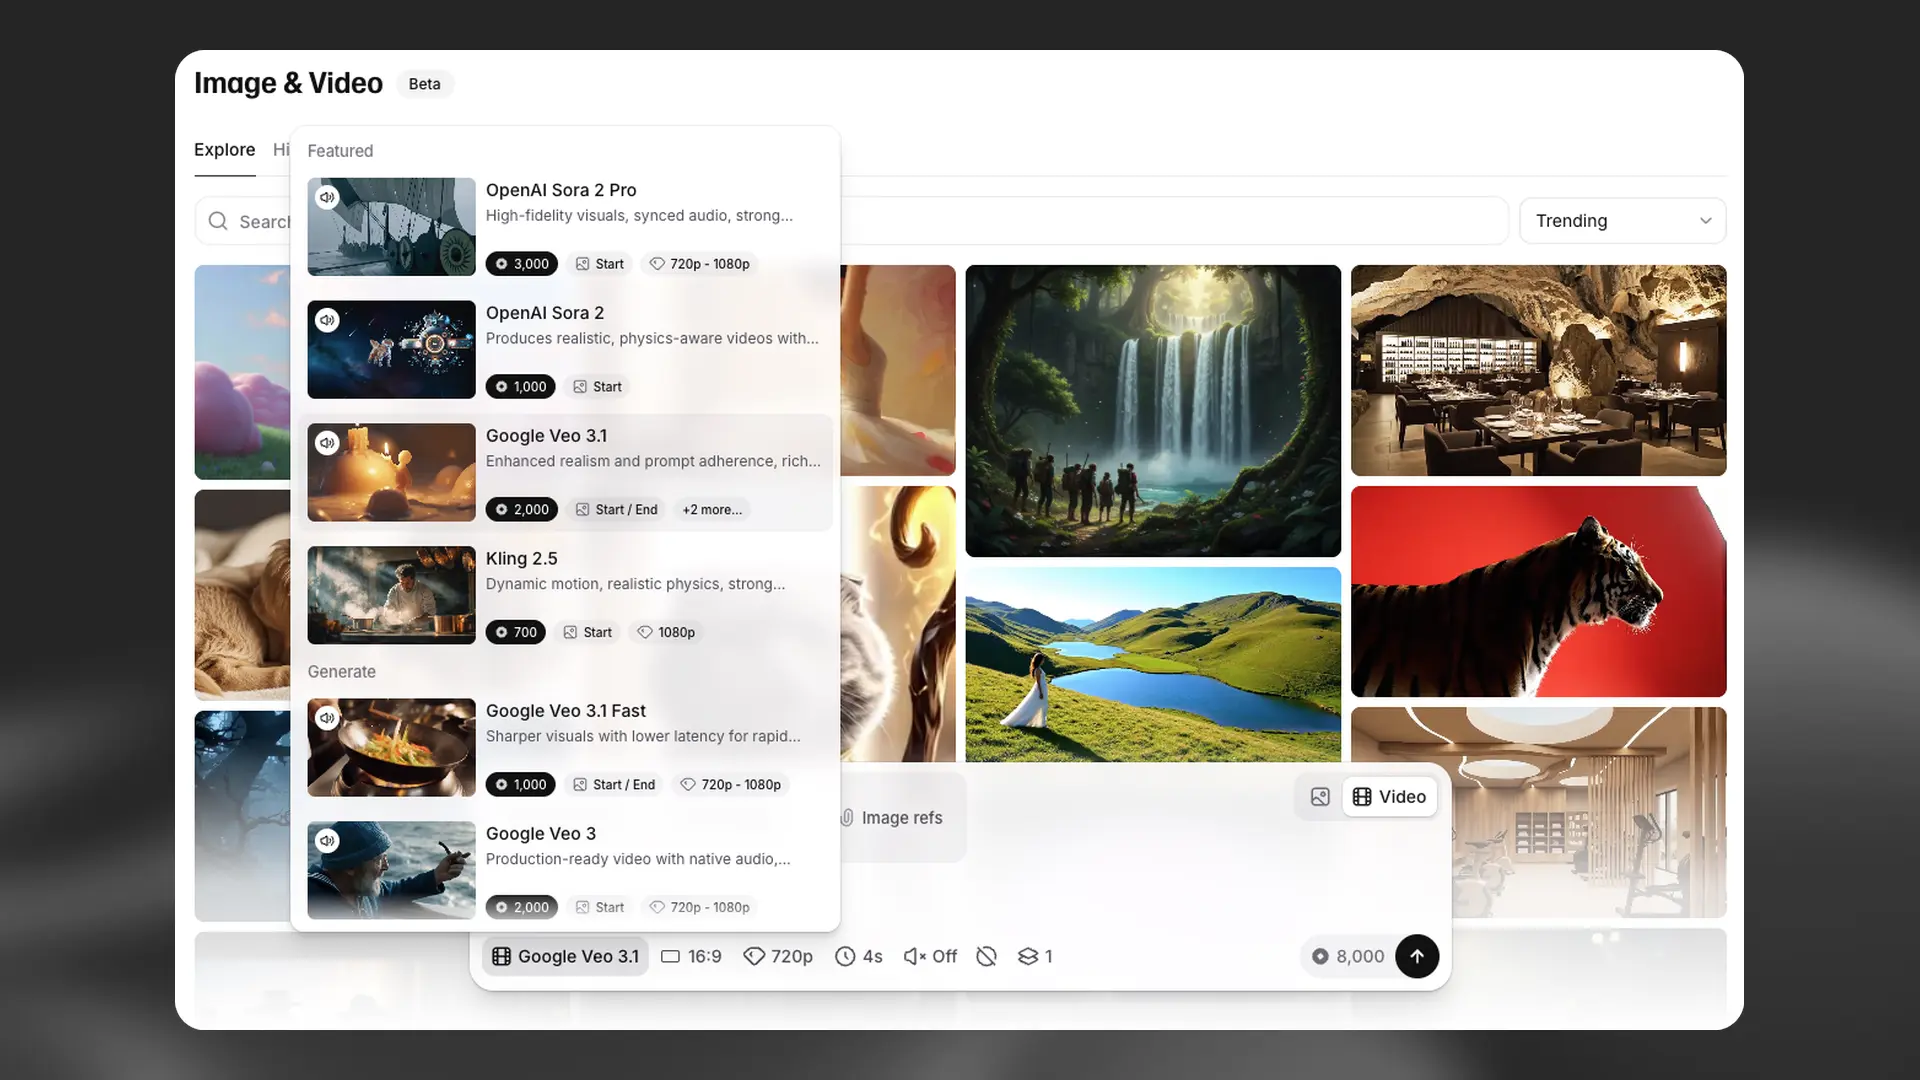Open the Trending sort dropdown
This screenshot has height=1080, width=1920.
1622,221
